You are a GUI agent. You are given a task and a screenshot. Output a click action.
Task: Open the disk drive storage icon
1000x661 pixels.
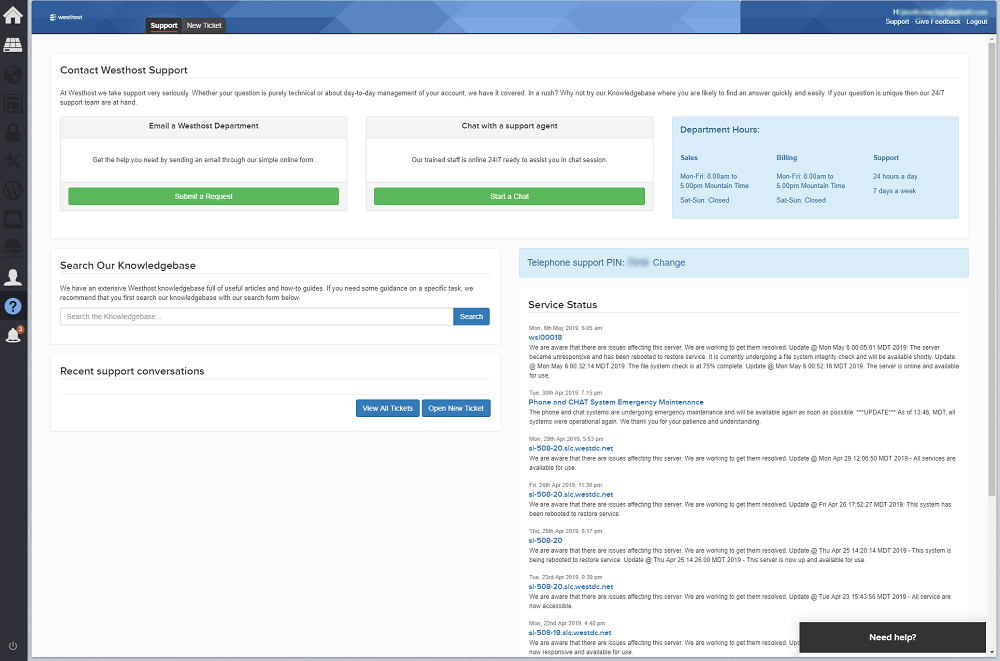tap(13, 219)
